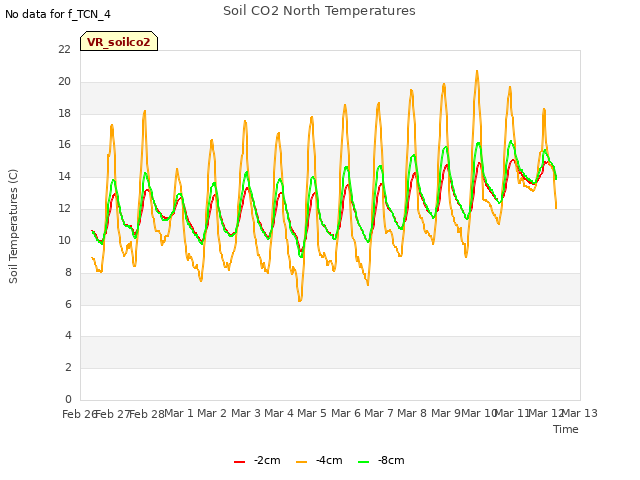The height and width of the screenshot is (480, 640).
Task: Click the Mar 8 x-axis tick label
Action: pos(412,413)
